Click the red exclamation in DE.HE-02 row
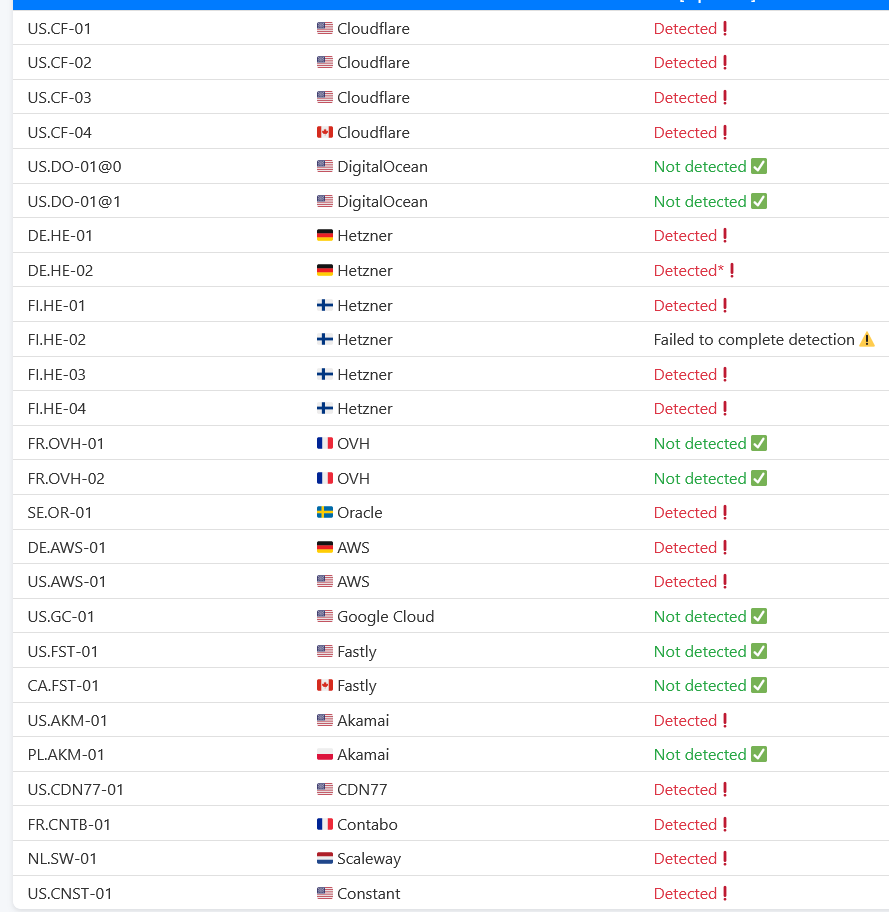Screen dimensions: 889x912 pyautogui.click(x=732, y=271)
